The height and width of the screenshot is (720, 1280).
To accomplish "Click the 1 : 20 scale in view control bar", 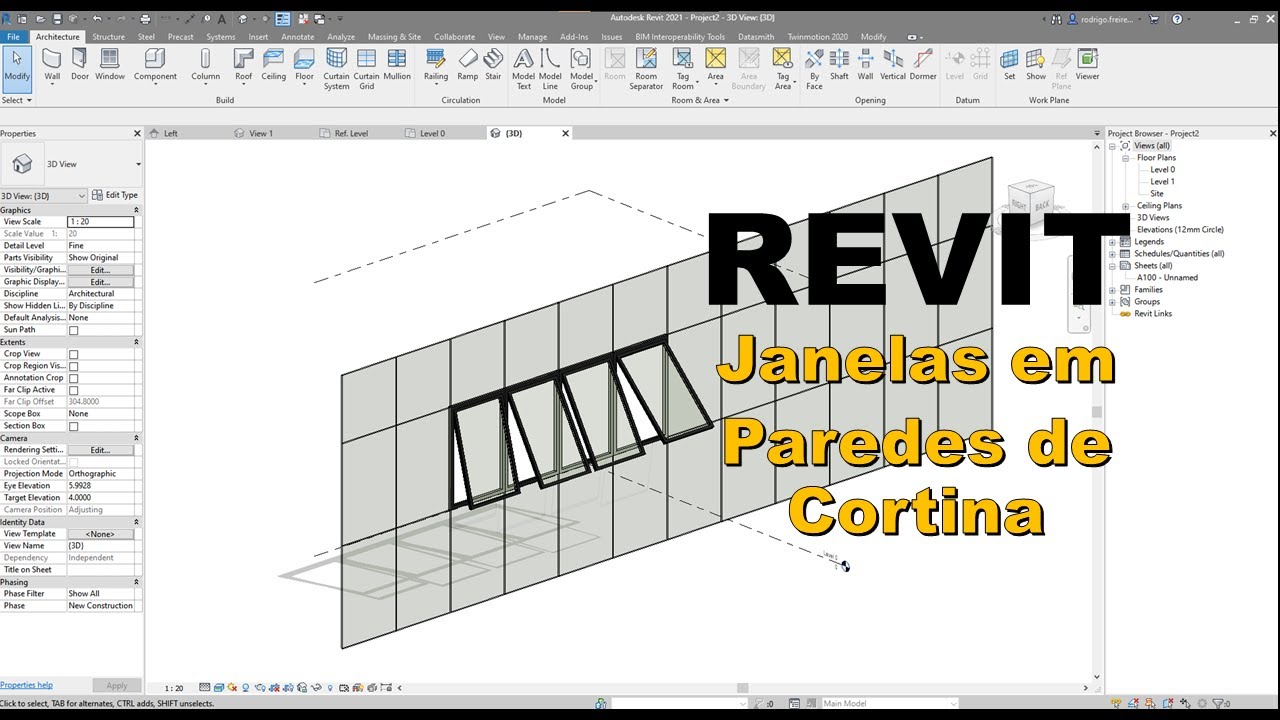I will (x=174, y=688).
